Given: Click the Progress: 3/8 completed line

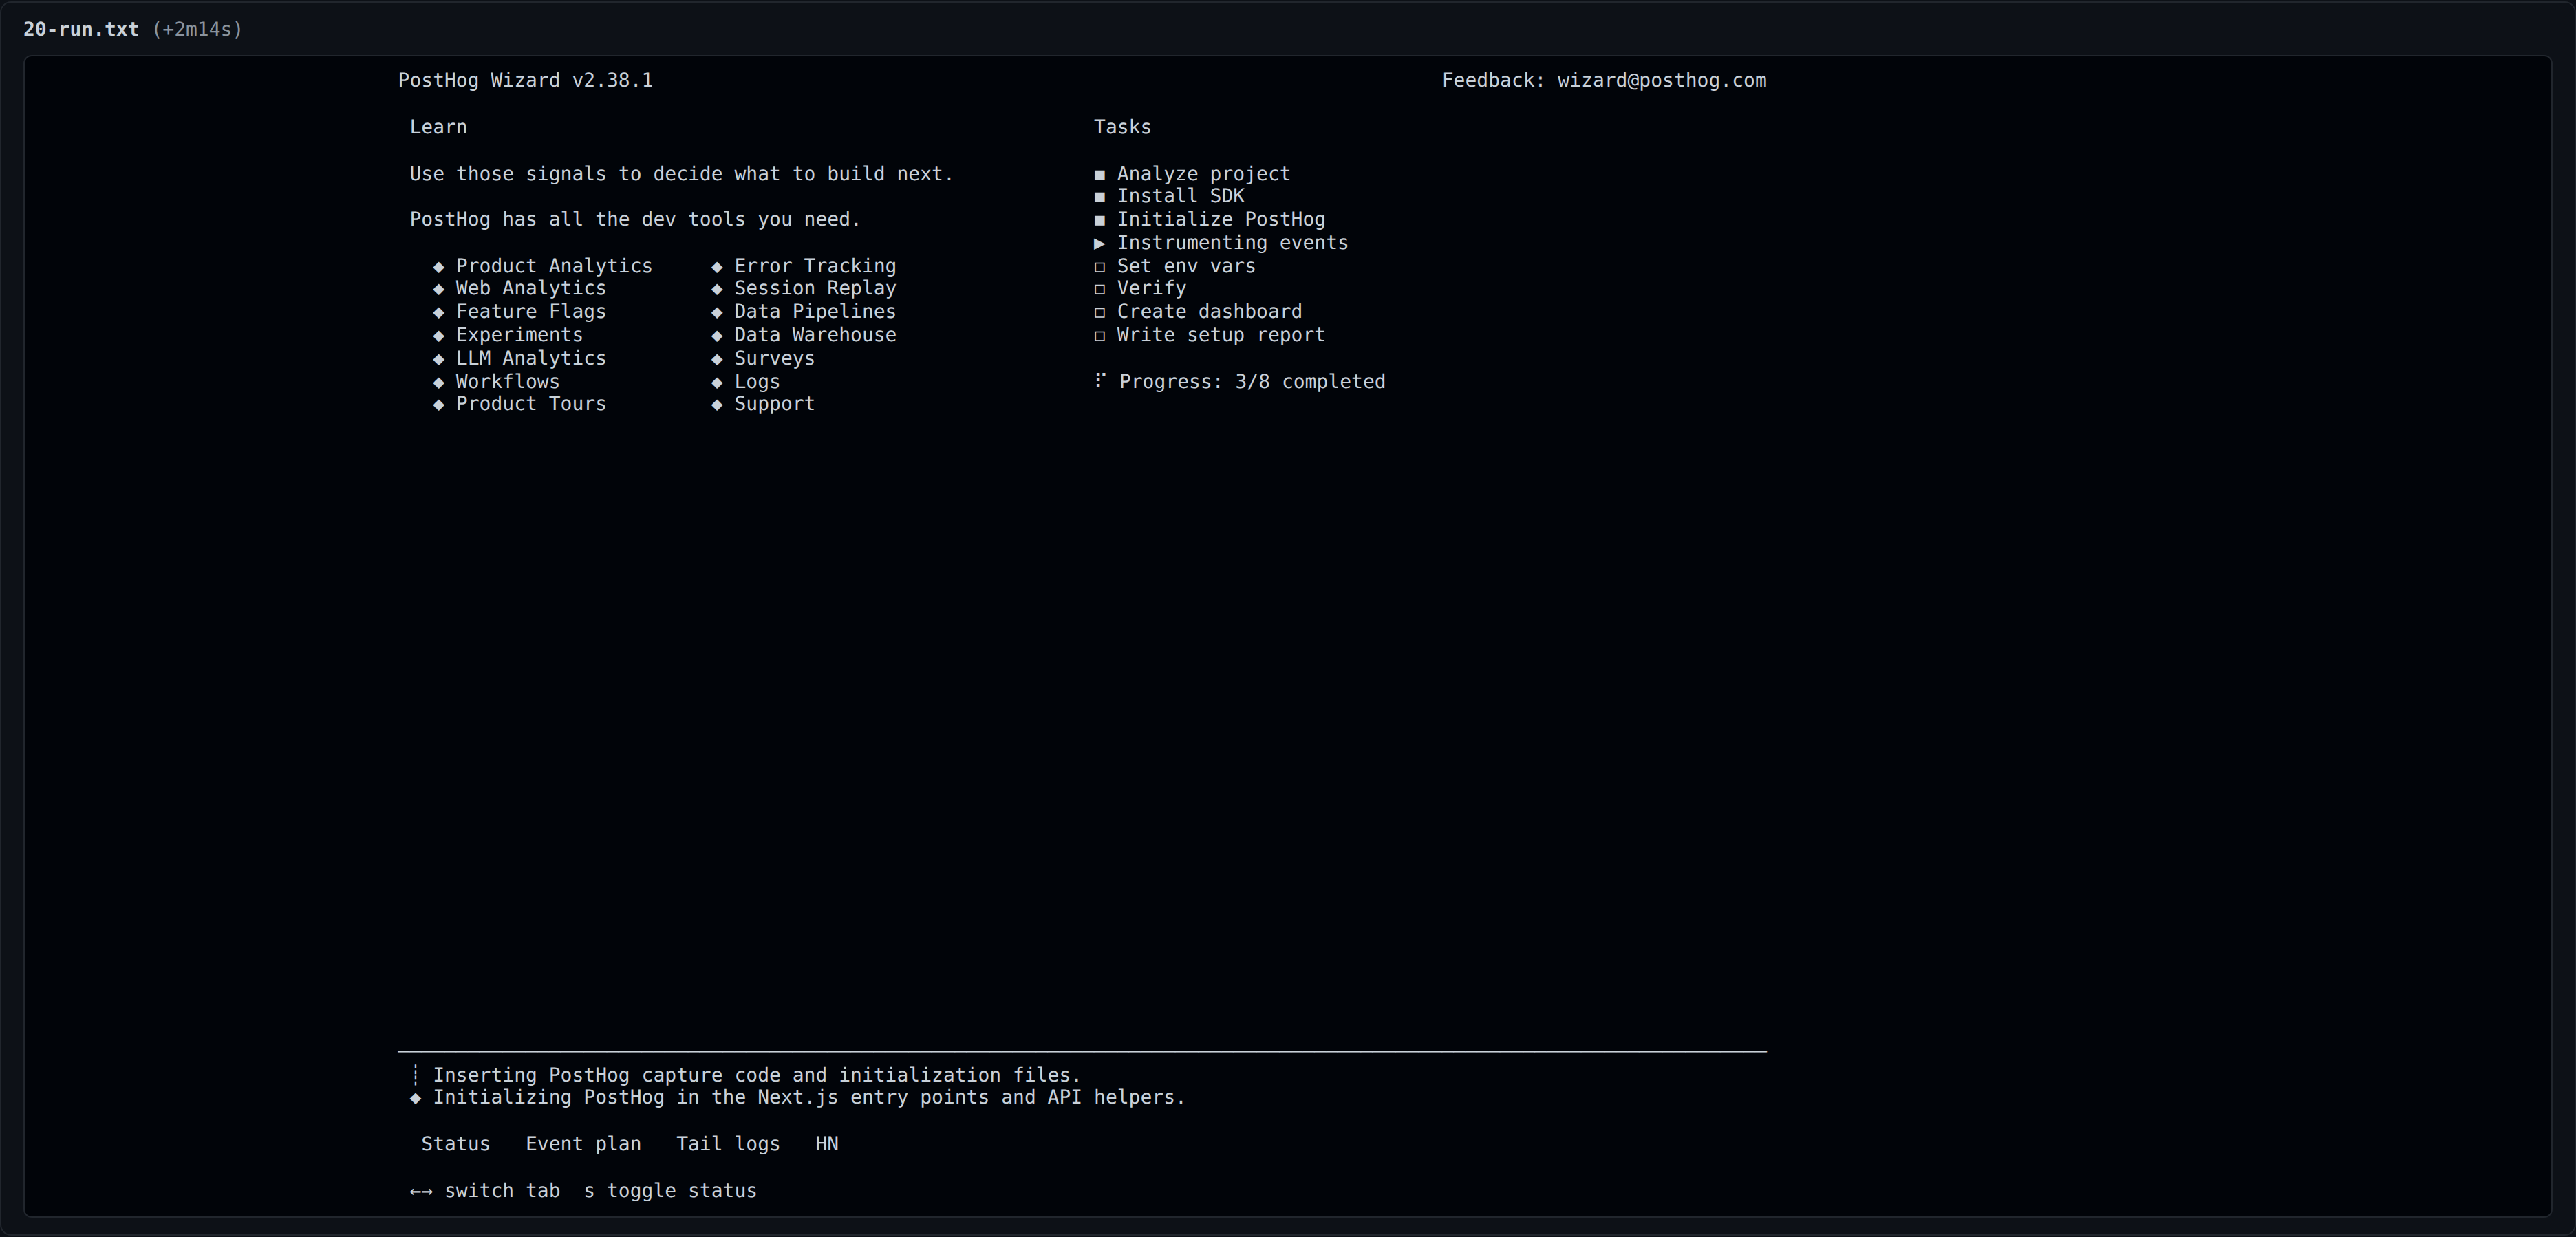Looking at the screenshot, I should 1240,382.
